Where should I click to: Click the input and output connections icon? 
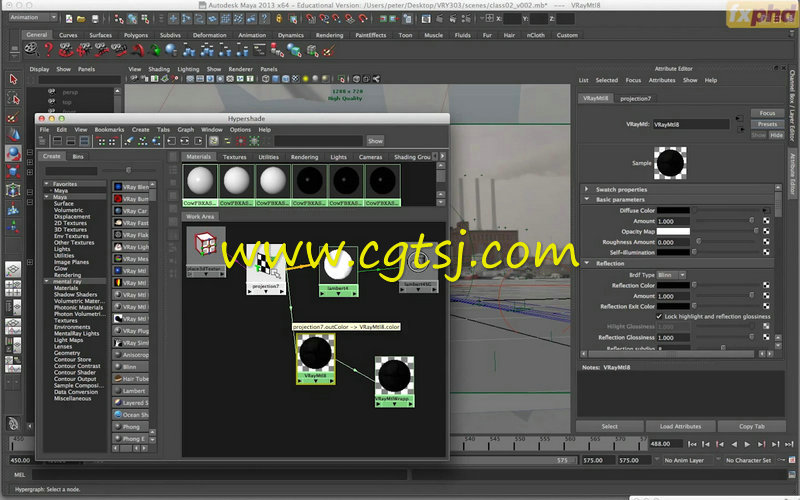tap(185, 141)
